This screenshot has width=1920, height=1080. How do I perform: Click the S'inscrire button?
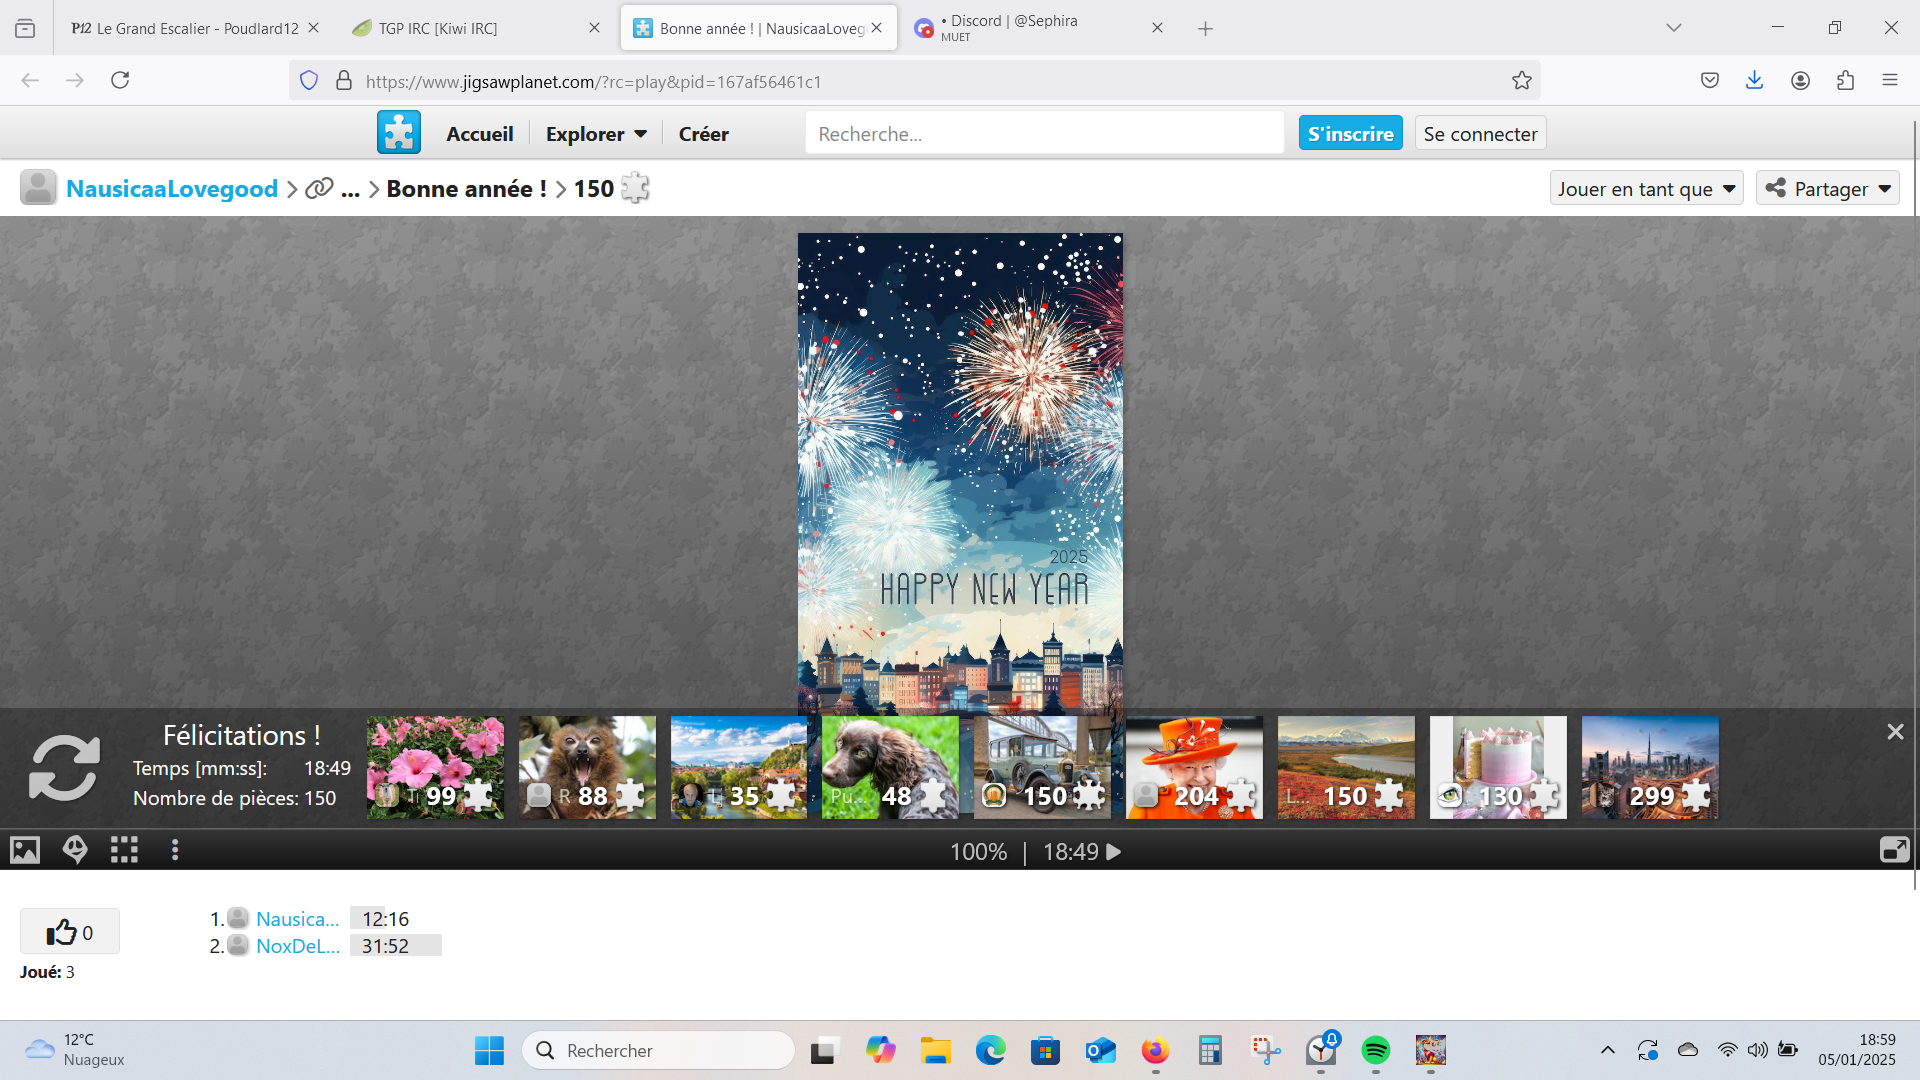pos(1350,134)
